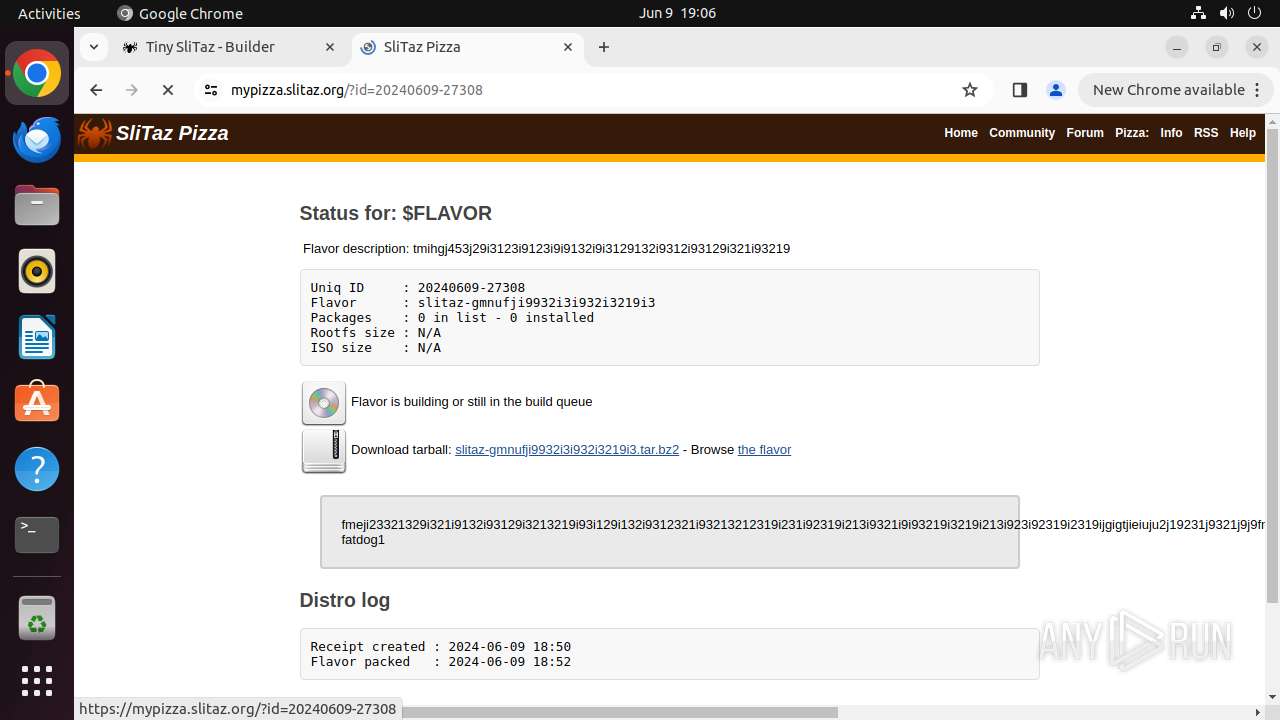Click the CD disc build status icon

point(324,403)
